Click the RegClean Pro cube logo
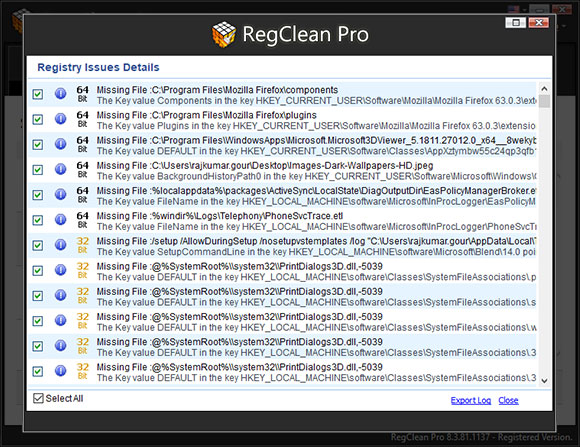 pos(224,34)
